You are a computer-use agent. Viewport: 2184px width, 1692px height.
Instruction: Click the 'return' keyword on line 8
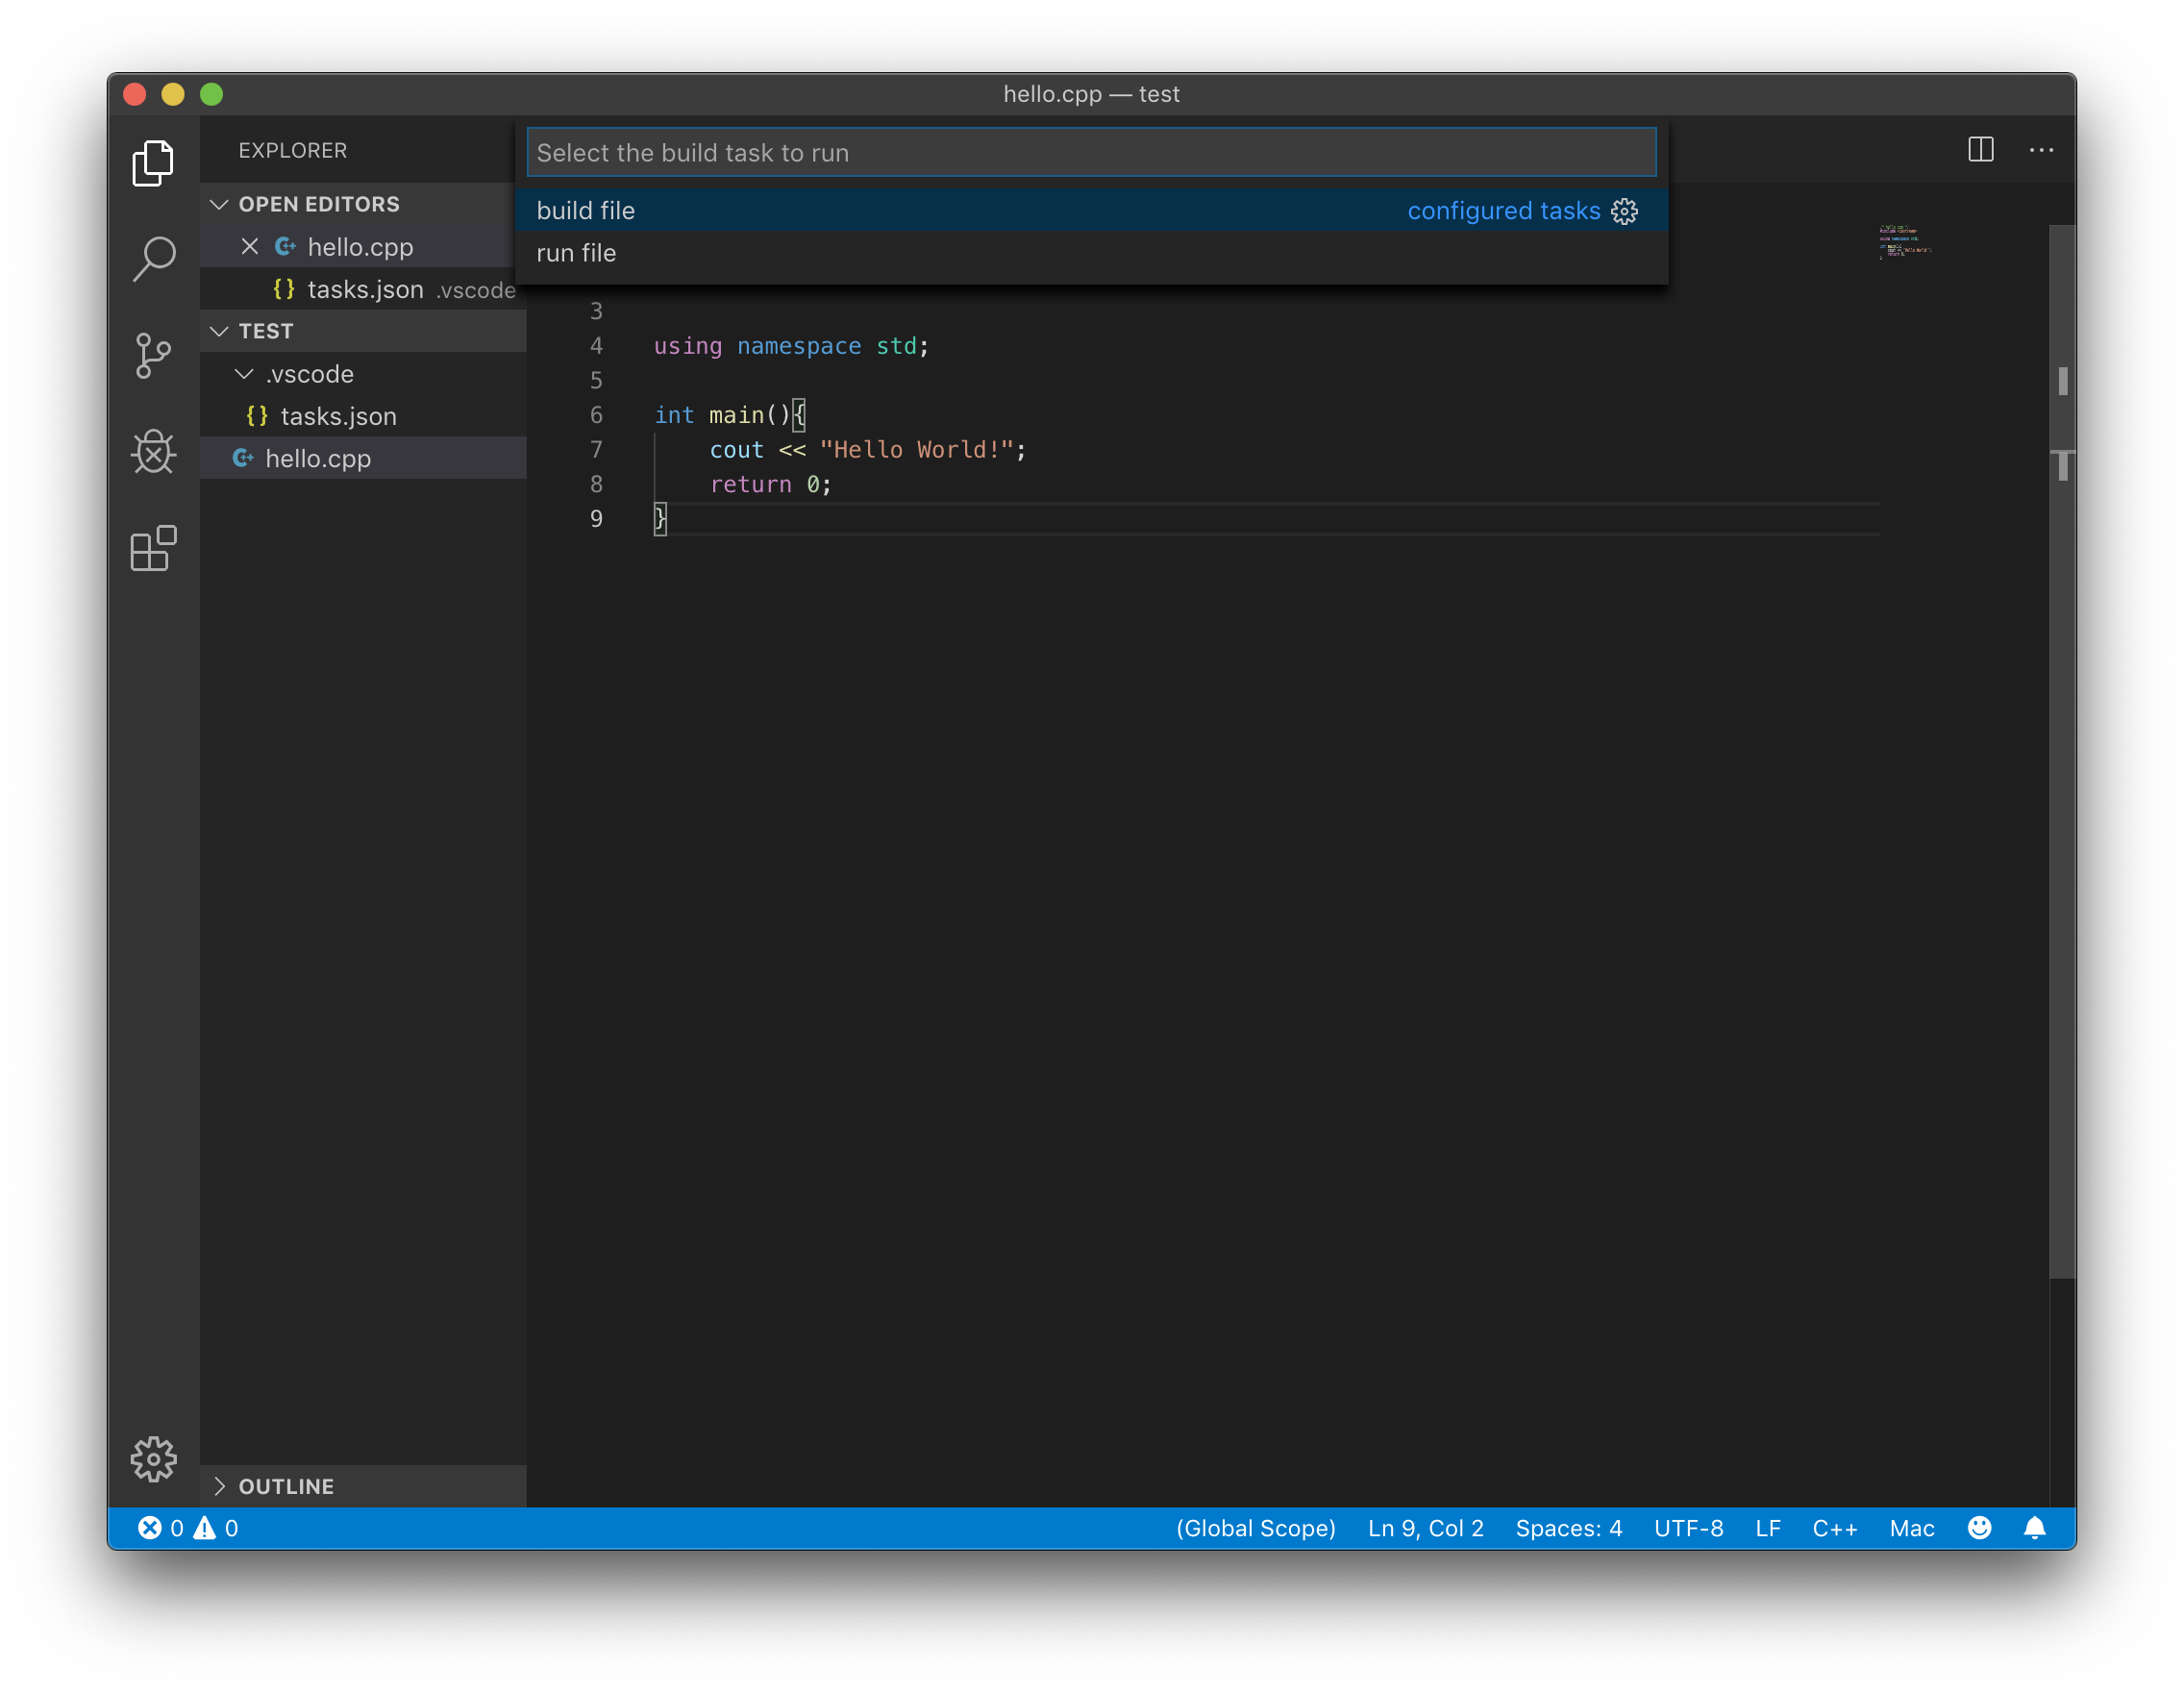point(750,484)
